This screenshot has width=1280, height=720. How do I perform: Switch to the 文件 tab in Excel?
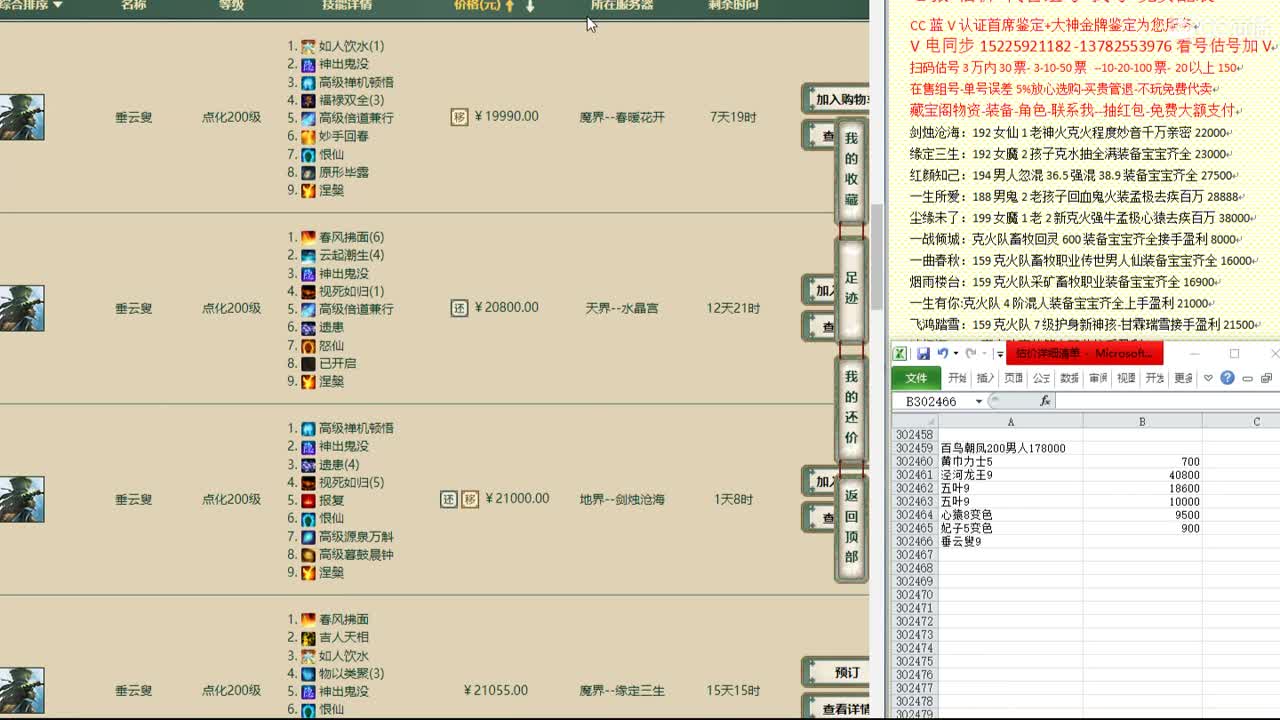tap(916, 378)
